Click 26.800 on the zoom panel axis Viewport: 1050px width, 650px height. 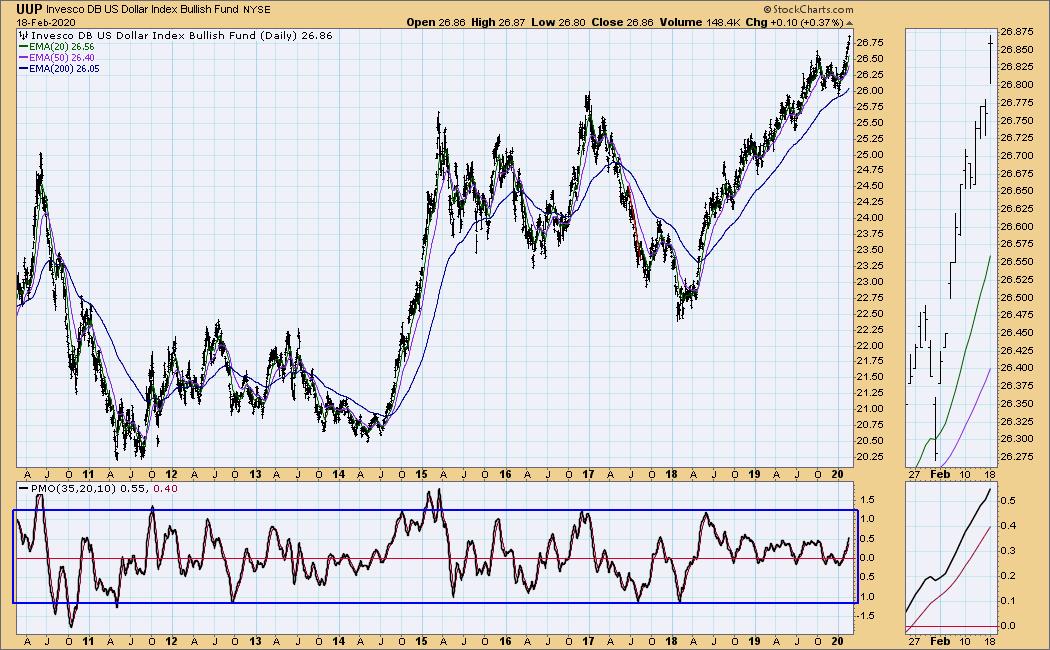coord(1017,85)
